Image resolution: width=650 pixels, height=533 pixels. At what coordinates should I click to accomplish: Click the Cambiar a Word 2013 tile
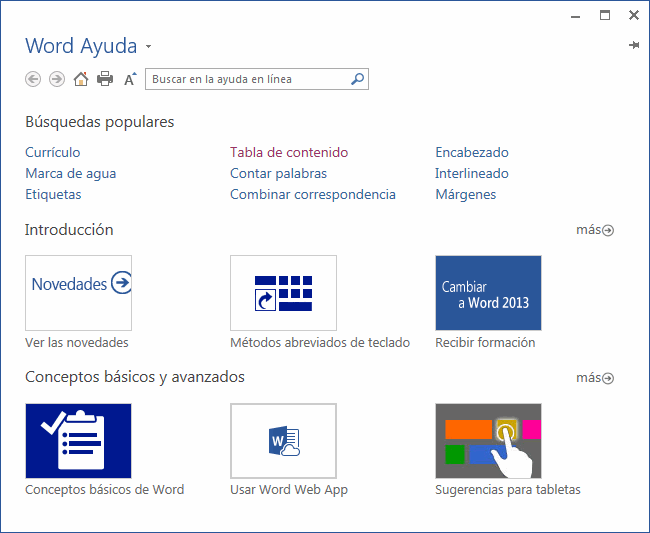pos(488,292)
